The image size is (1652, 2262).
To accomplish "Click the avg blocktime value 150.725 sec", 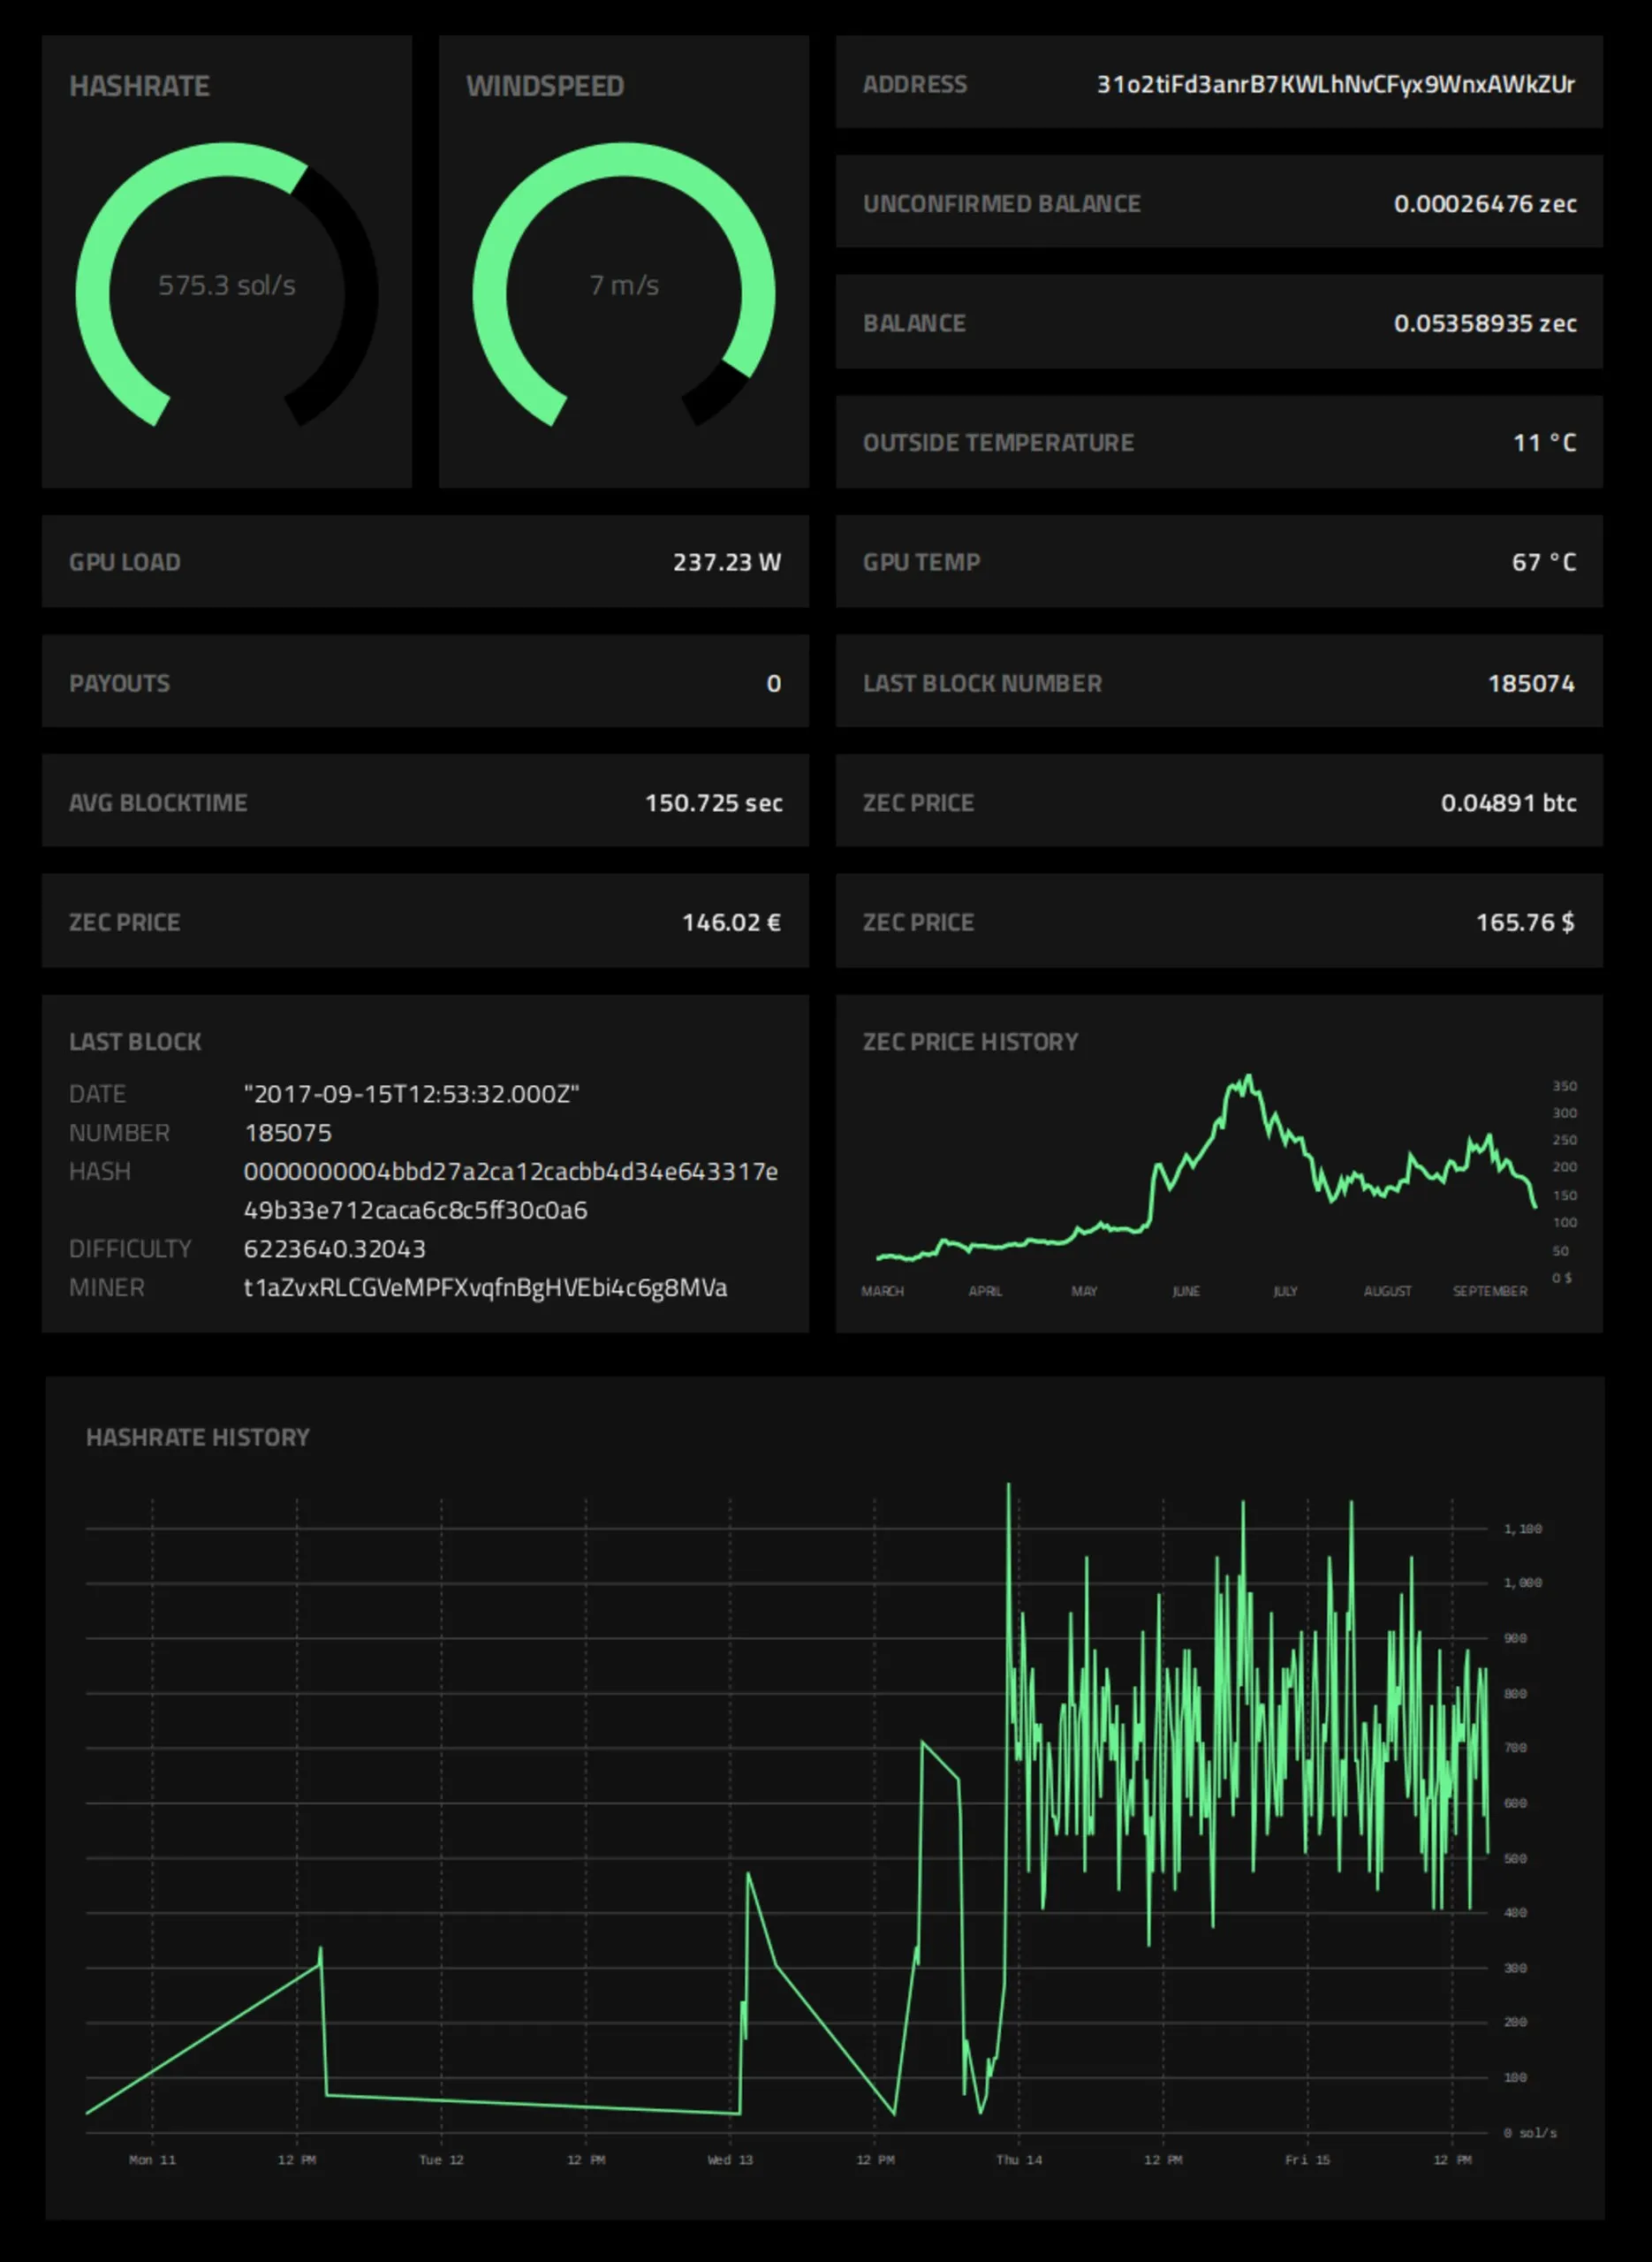I will coord(714,803).
